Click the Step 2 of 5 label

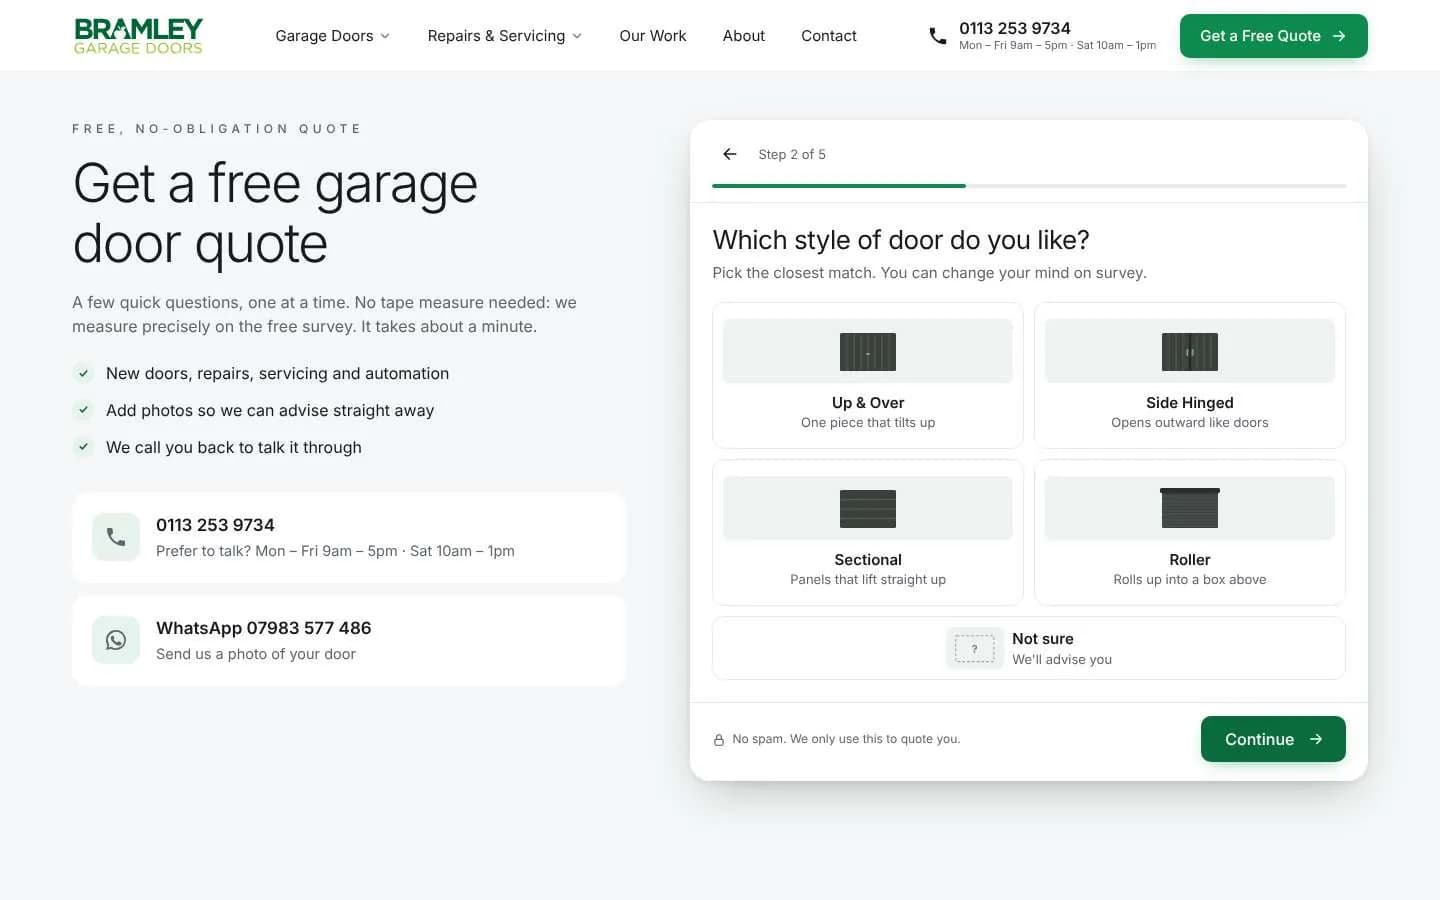[x=792, y=154]
